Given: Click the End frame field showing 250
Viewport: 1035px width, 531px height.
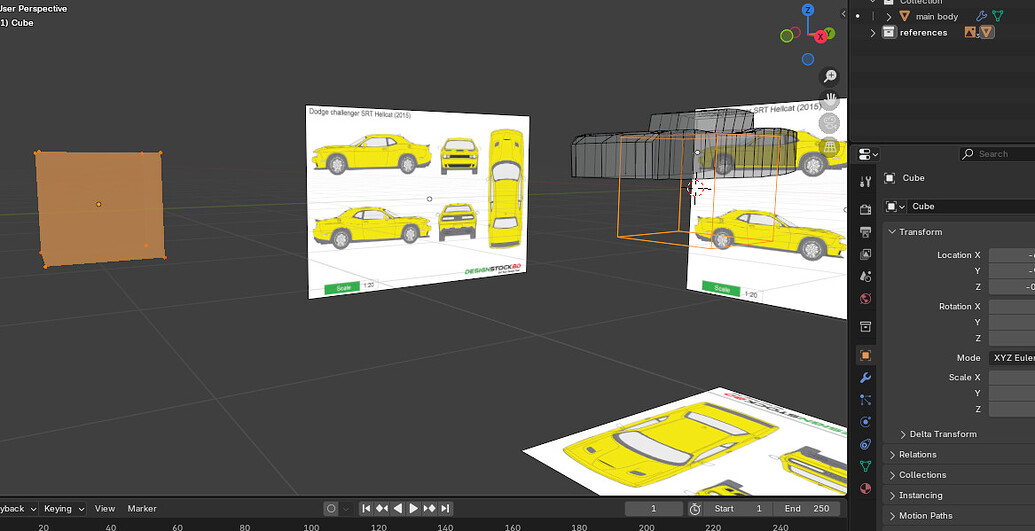Looking at the screenshot, I should tap(807, 509).
